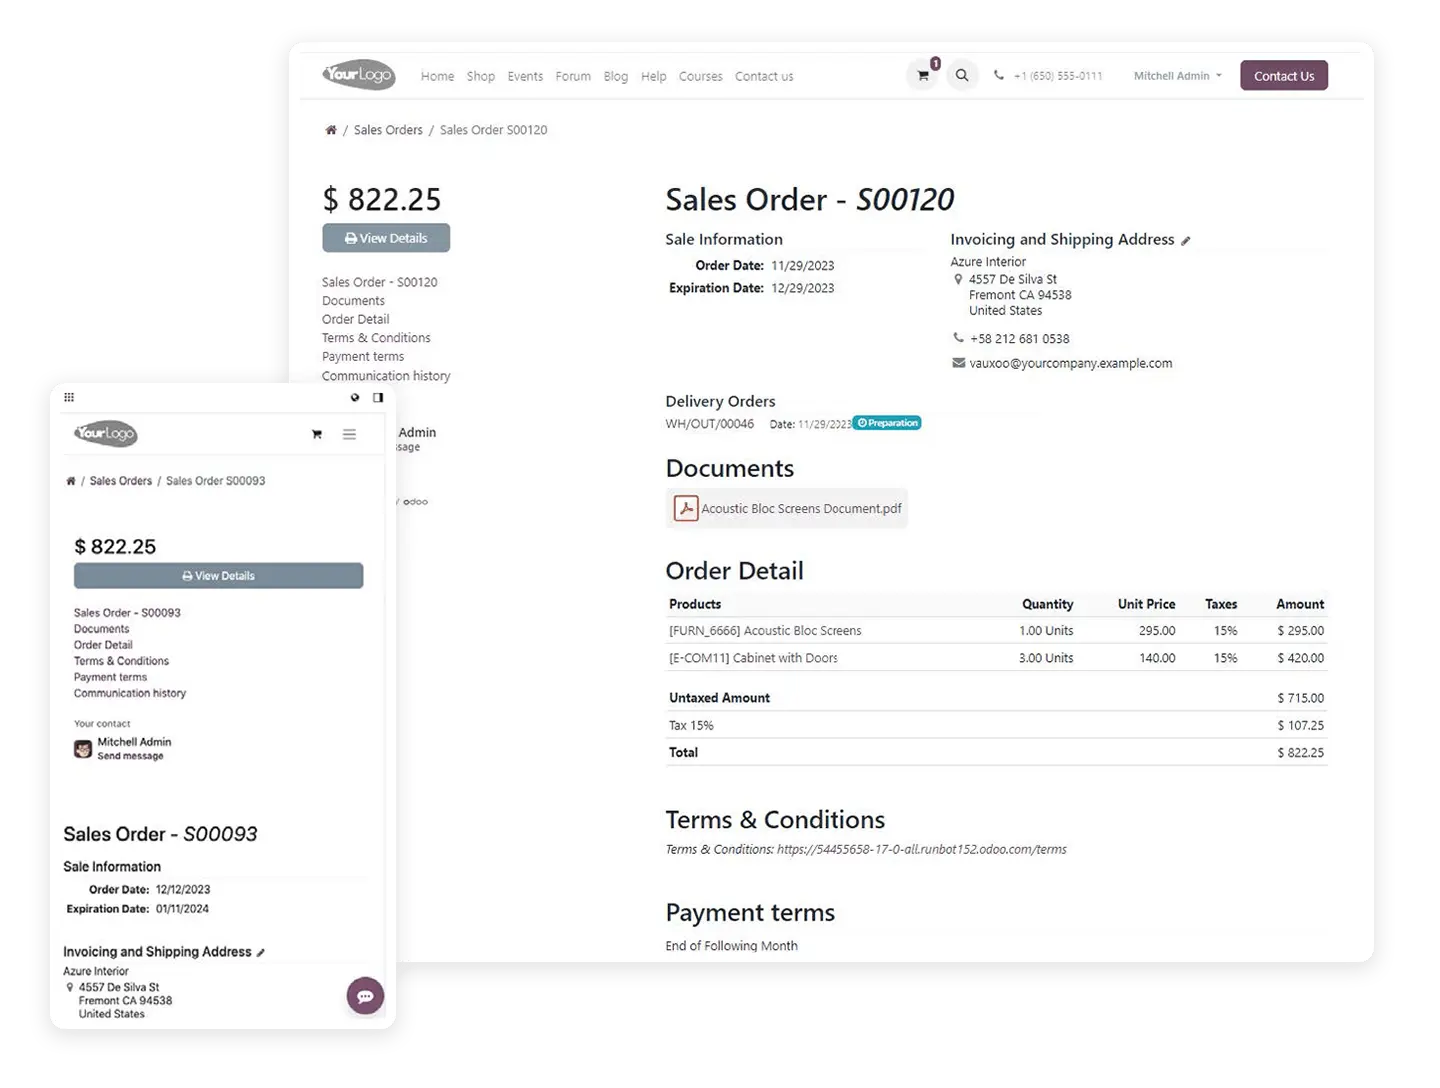Click the purple Contact Us button
The width and height of the screenshot is (1440, 1088).
(1284, 76)
